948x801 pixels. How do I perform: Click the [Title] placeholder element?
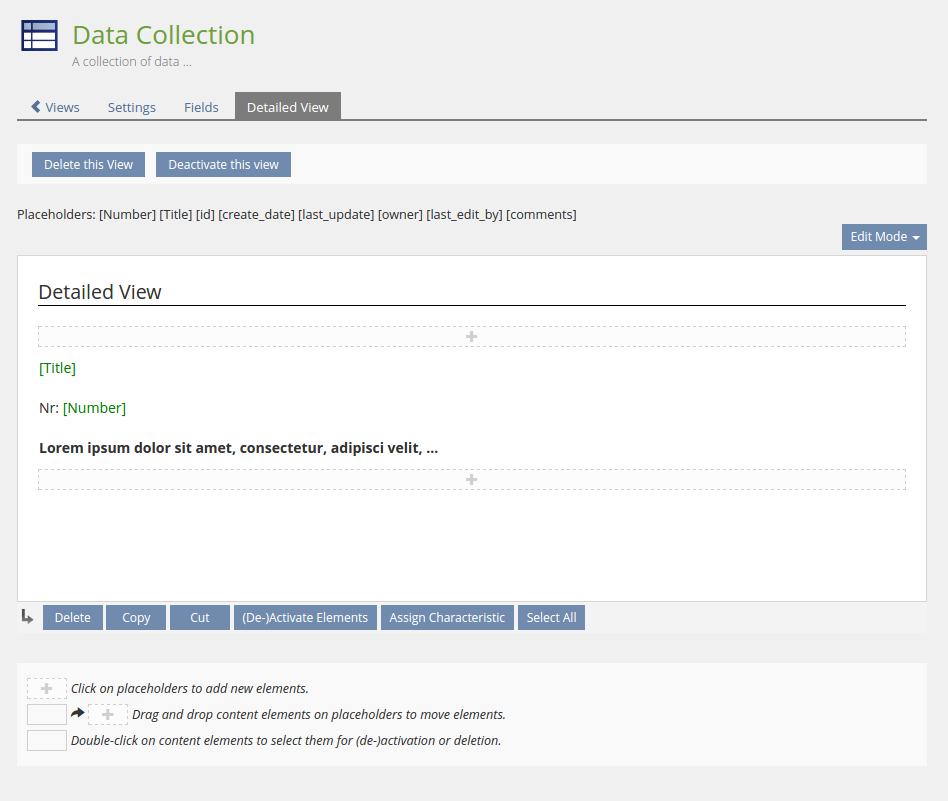point(58,368)
